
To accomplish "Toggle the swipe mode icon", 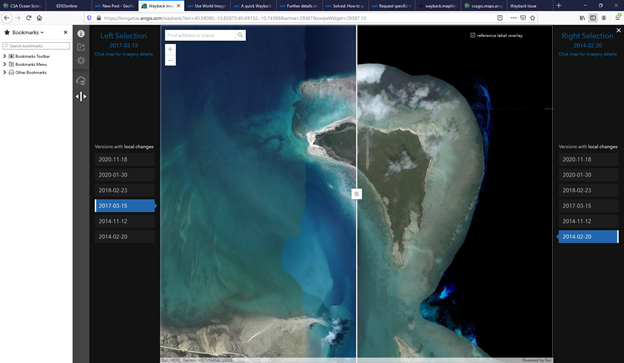I will 81,96.
